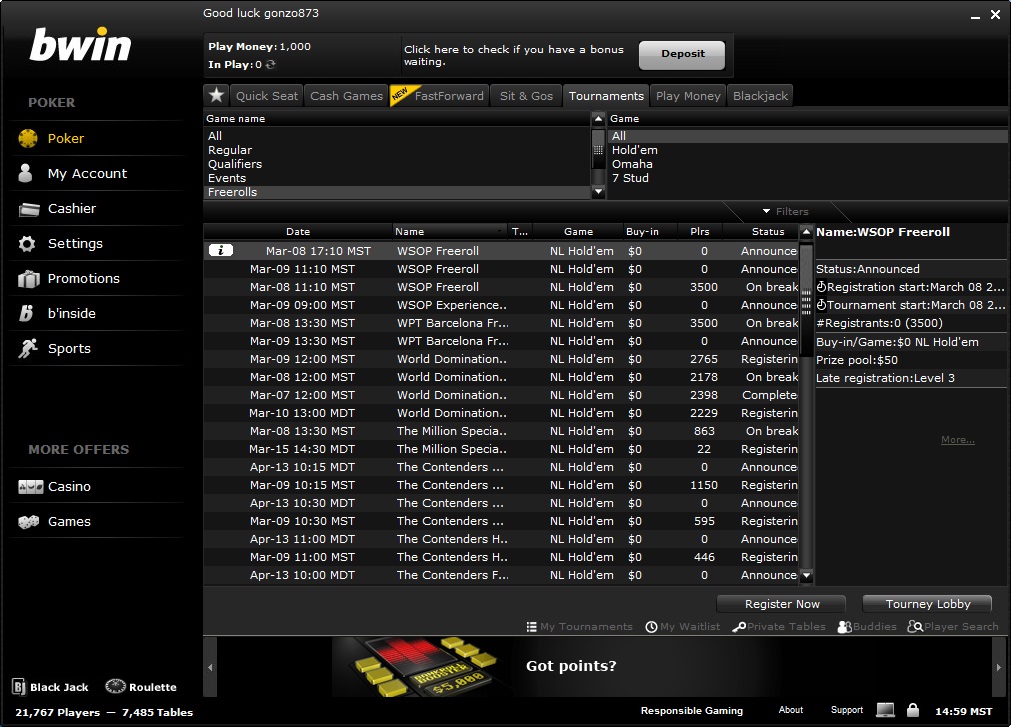Click the More... link in details
Viewport: 1011px width, 727px height.
click(x=957, y=440)
